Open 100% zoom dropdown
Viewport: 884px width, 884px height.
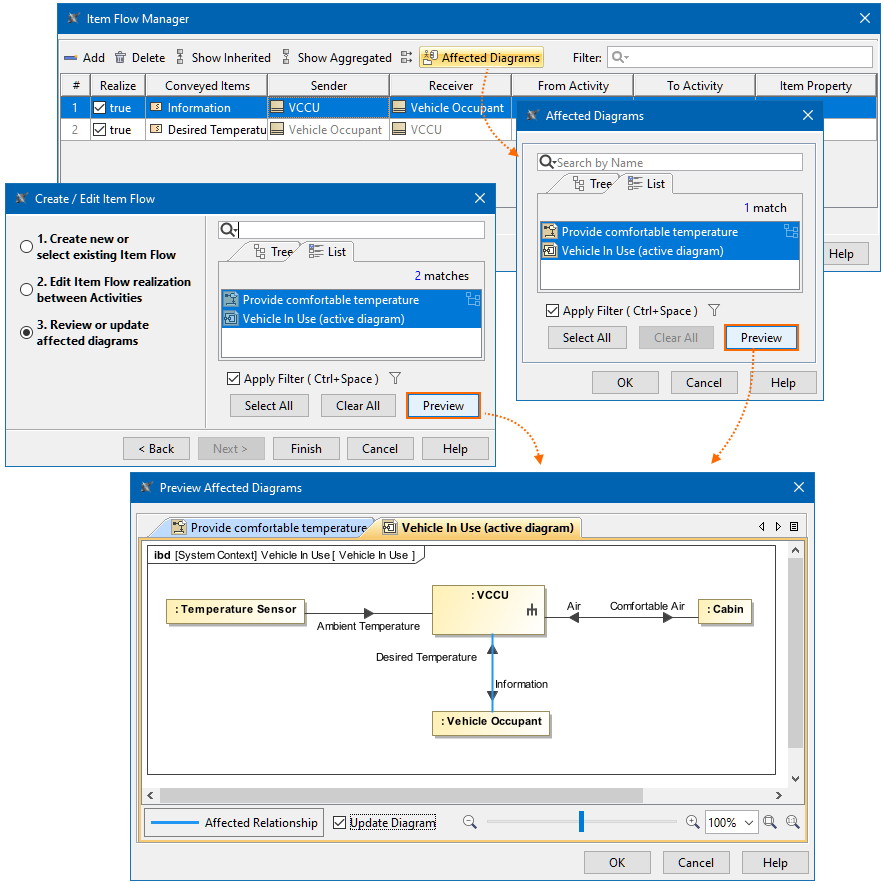coord(731,823)
